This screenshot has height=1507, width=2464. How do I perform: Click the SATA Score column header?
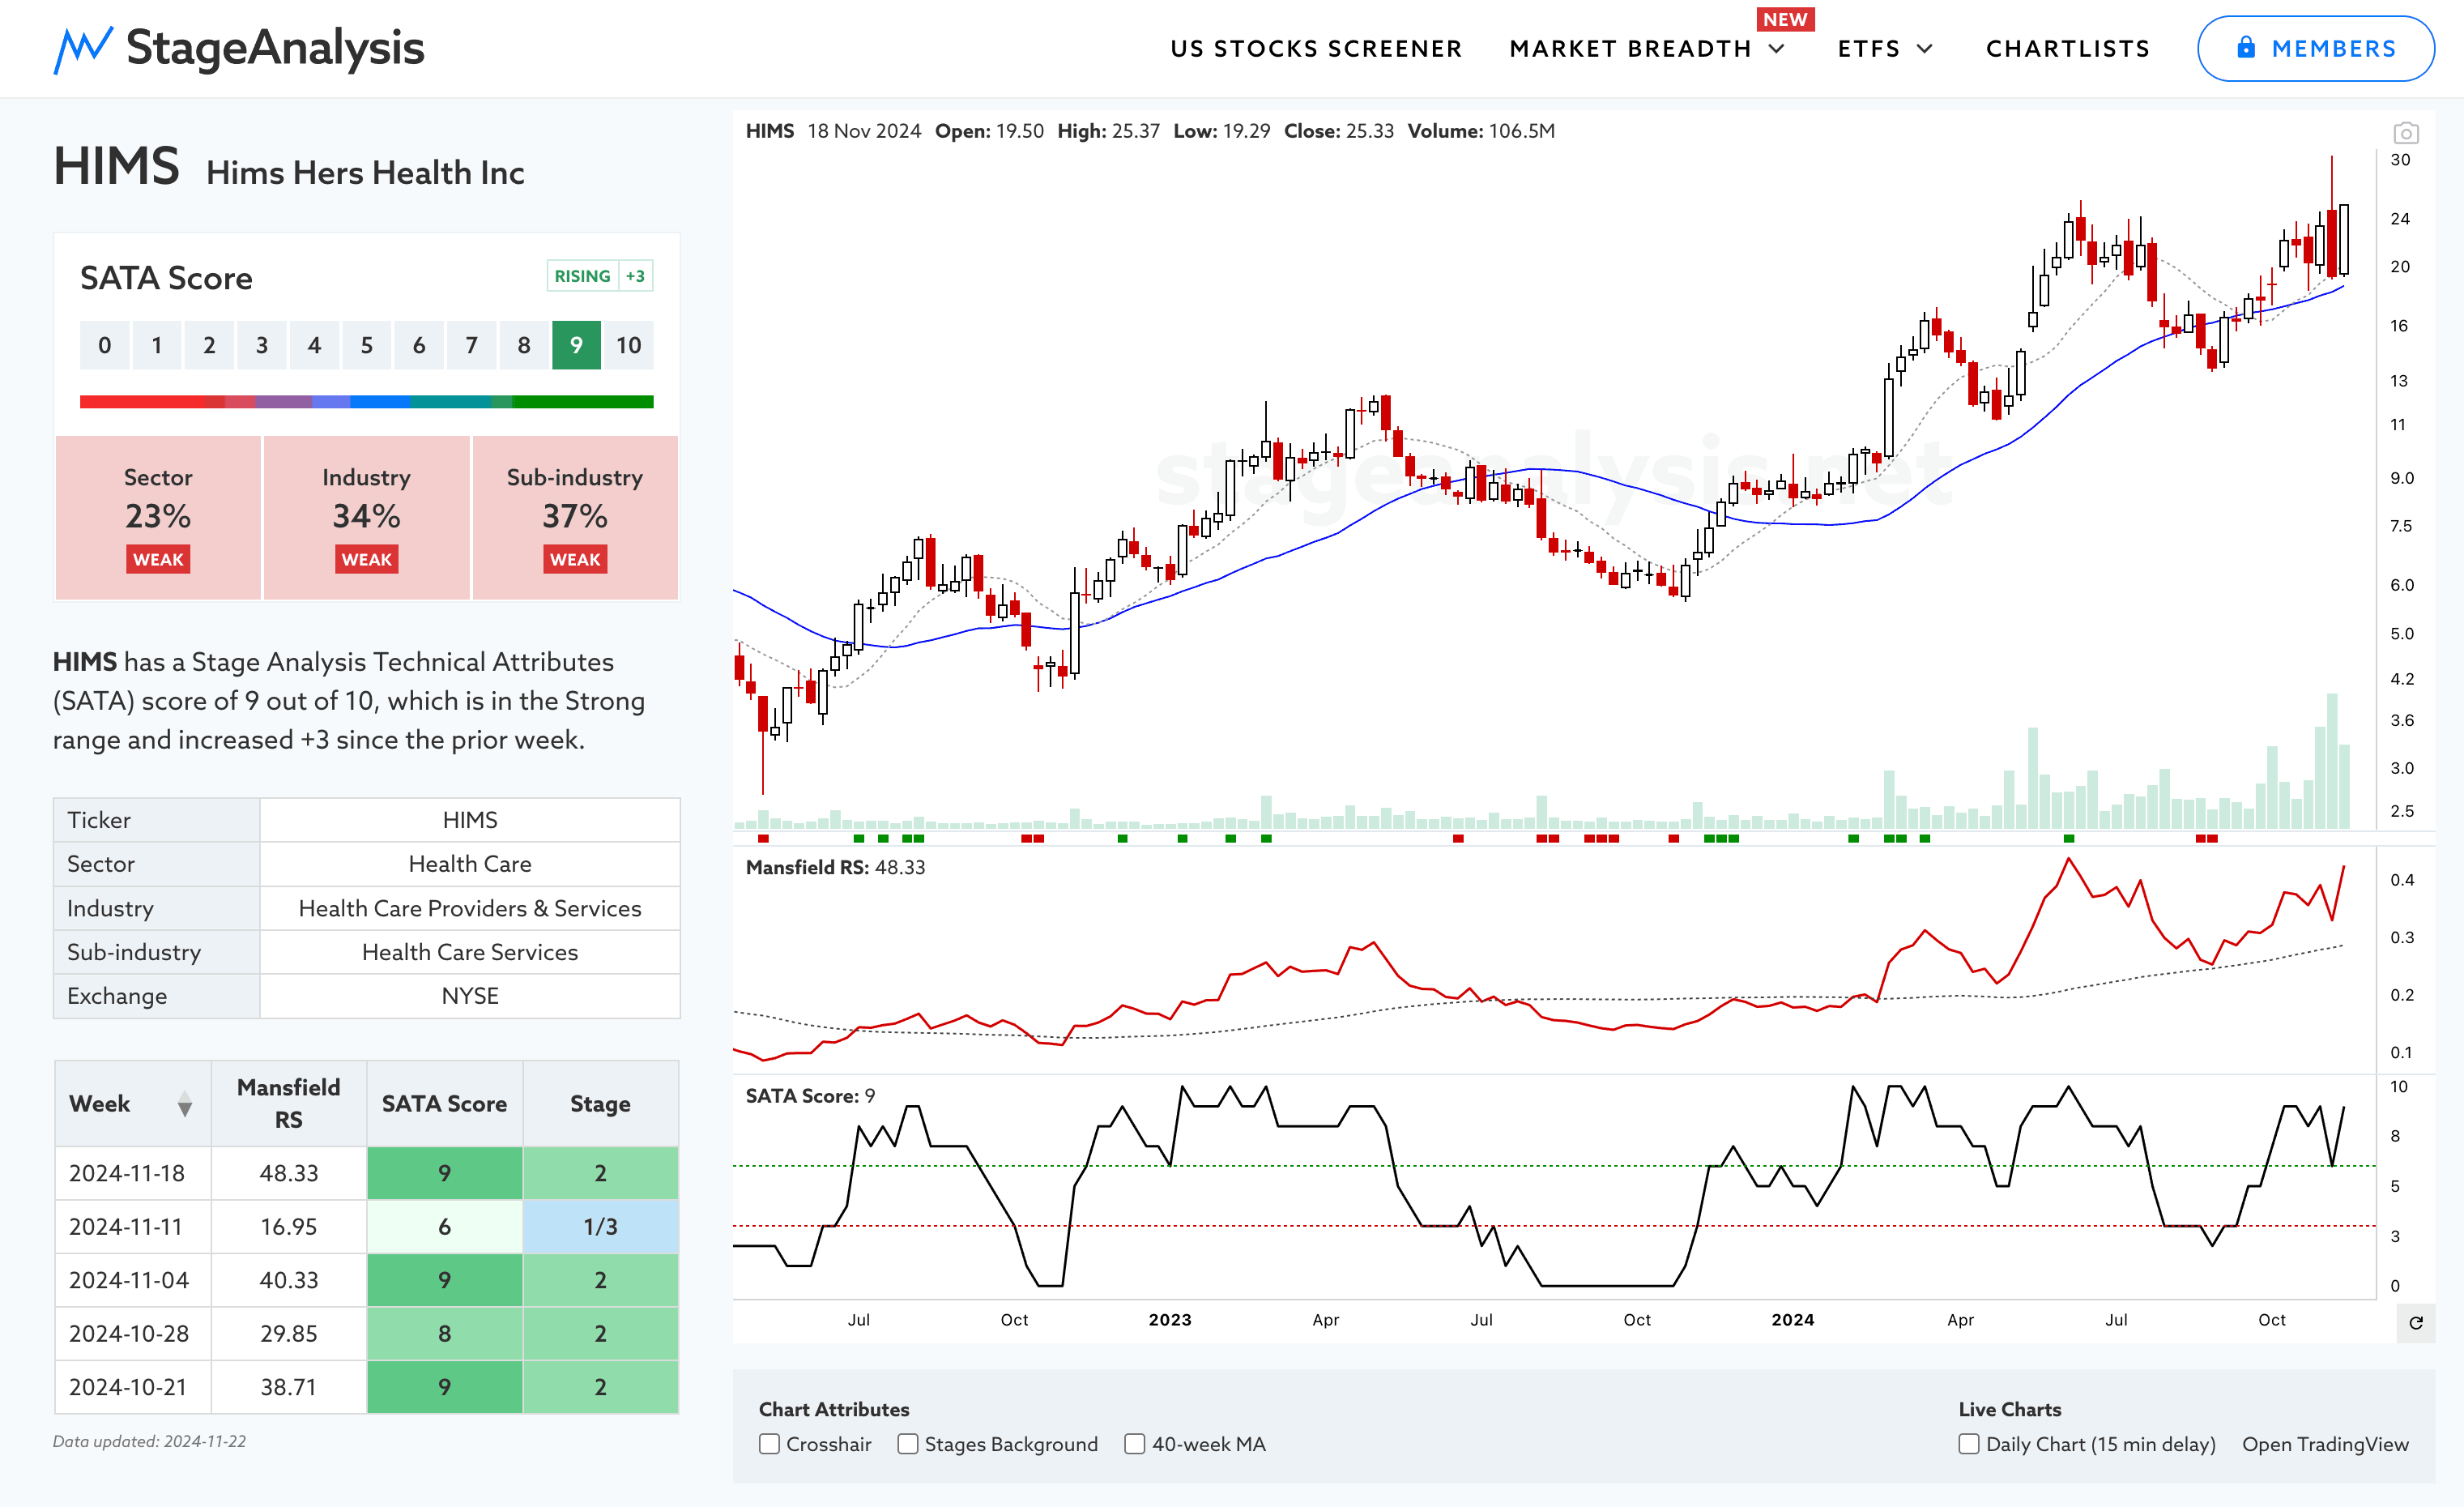click(x=444, y=1103)
